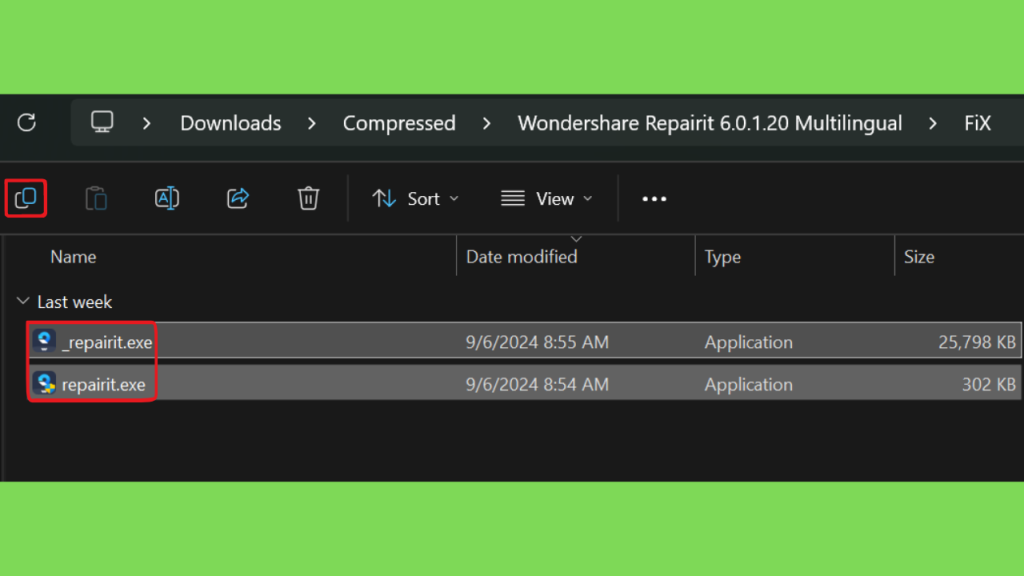
Task: Sort by the Type column header
Action: tap(722, 257)
